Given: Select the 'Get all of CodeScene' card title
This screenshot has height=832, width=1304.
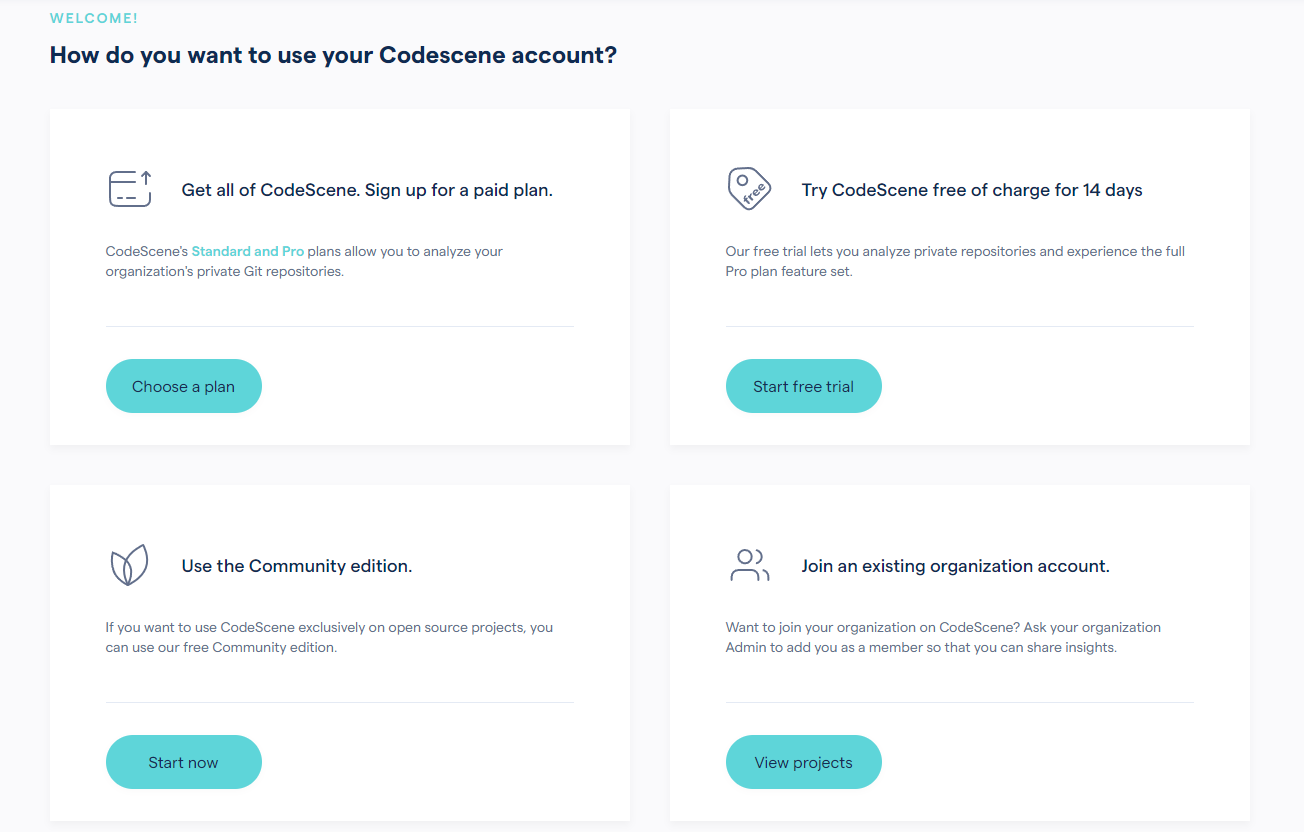Looking at the screenshot, I should point(367,190).
